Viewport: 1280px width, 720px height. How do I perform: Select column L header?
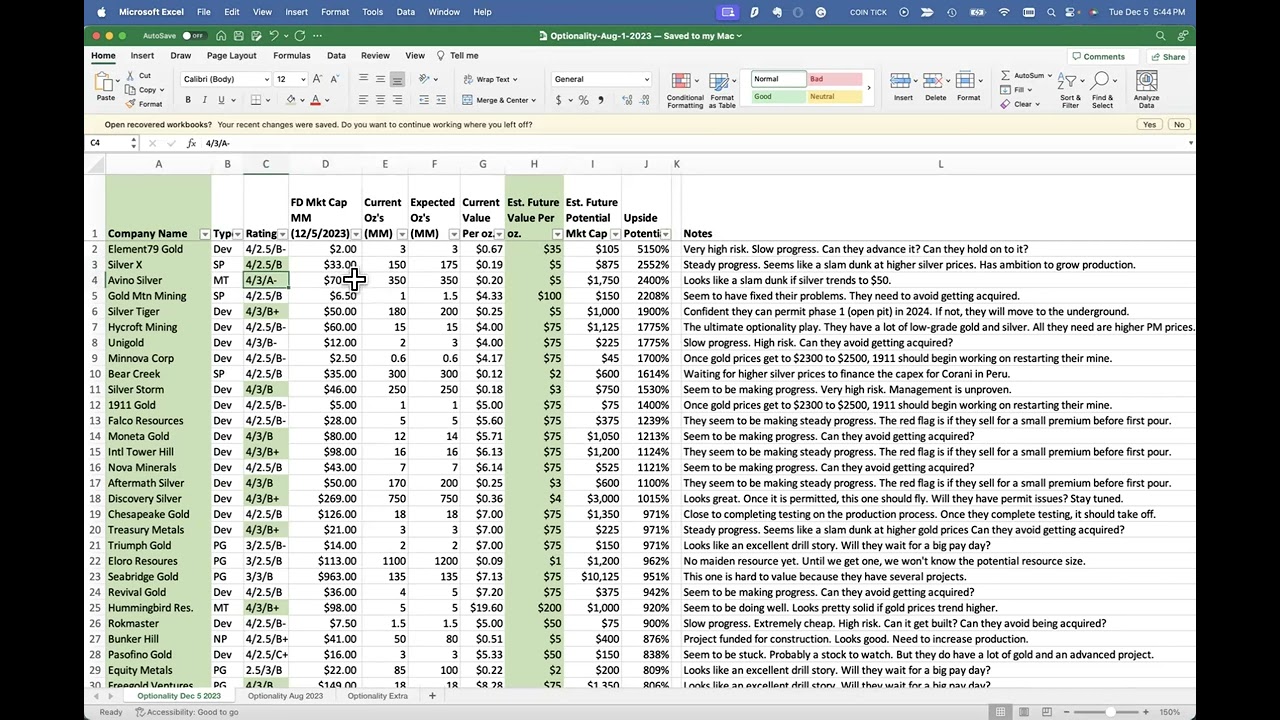tap(940, 164)
